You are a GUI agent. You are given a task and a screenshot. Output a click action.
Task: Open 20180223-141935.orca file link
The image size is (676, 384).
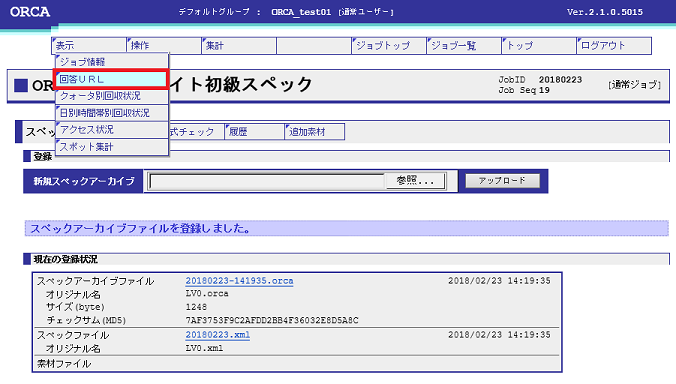click(x=239, y=281)
